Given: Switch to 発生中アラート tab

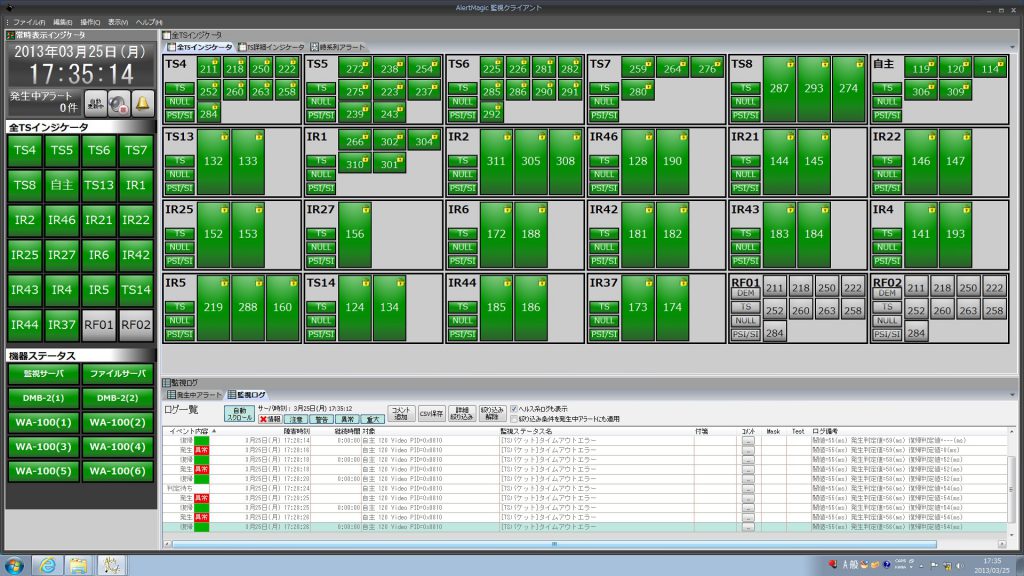Looking at the screenshot, I should [195, 394].
